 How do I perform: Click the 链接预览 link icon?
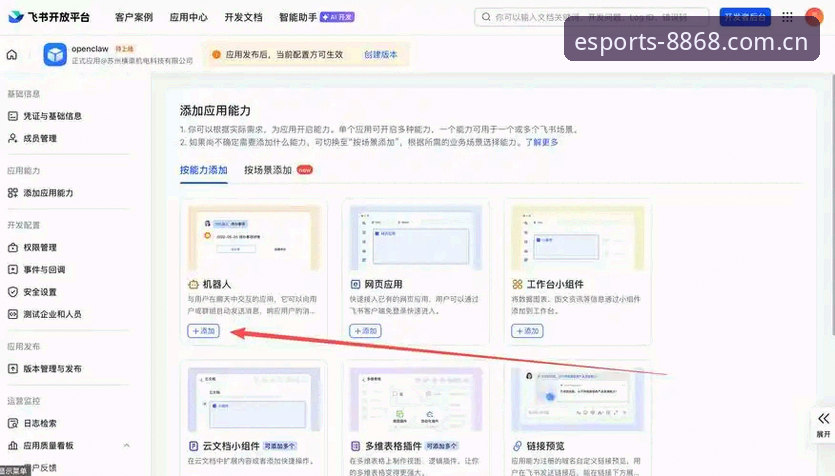(x=517, y=446)
